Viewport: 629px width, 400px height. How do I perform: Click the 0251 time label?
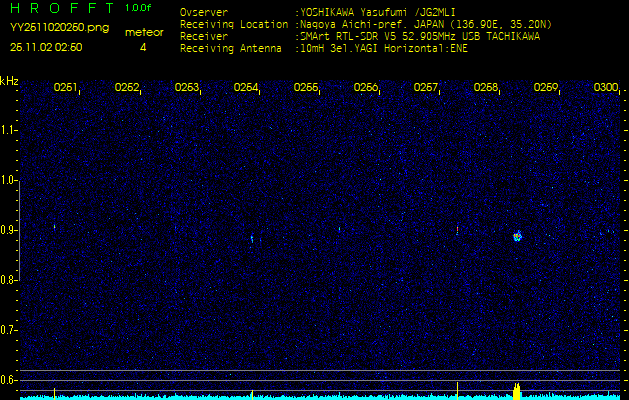pos(65,87)
